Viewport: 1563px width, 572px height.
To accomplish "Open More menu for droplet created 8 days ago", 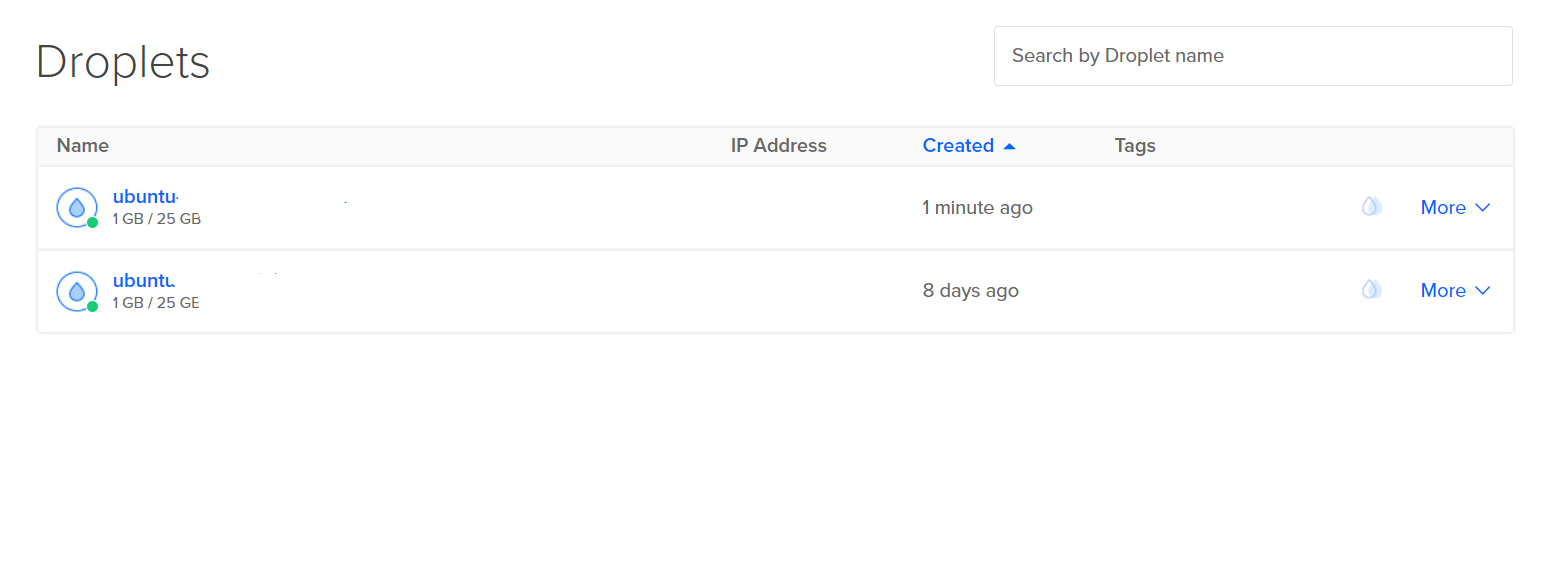I will (x=1443, y=290).
